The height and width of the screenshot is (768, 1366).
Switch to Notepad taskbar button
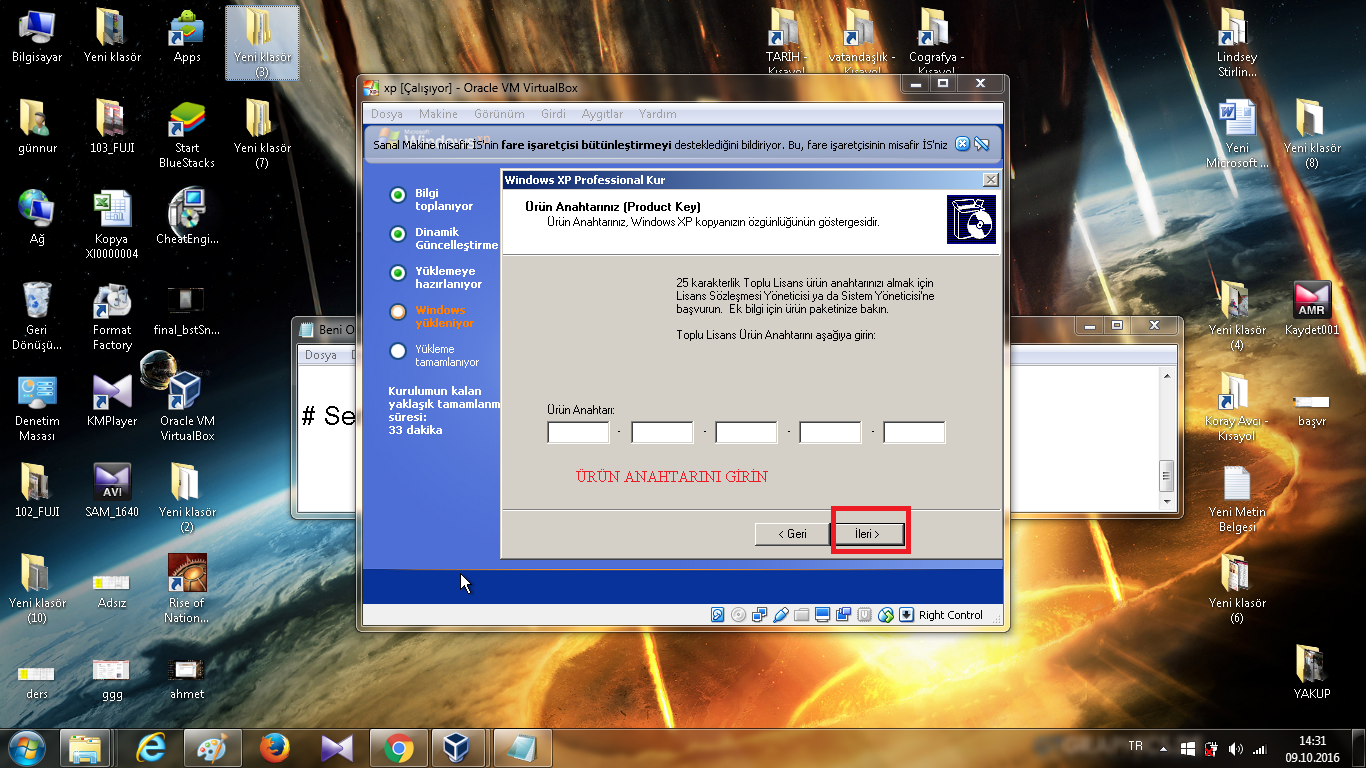pyautogui.click(x=520, y=748)
